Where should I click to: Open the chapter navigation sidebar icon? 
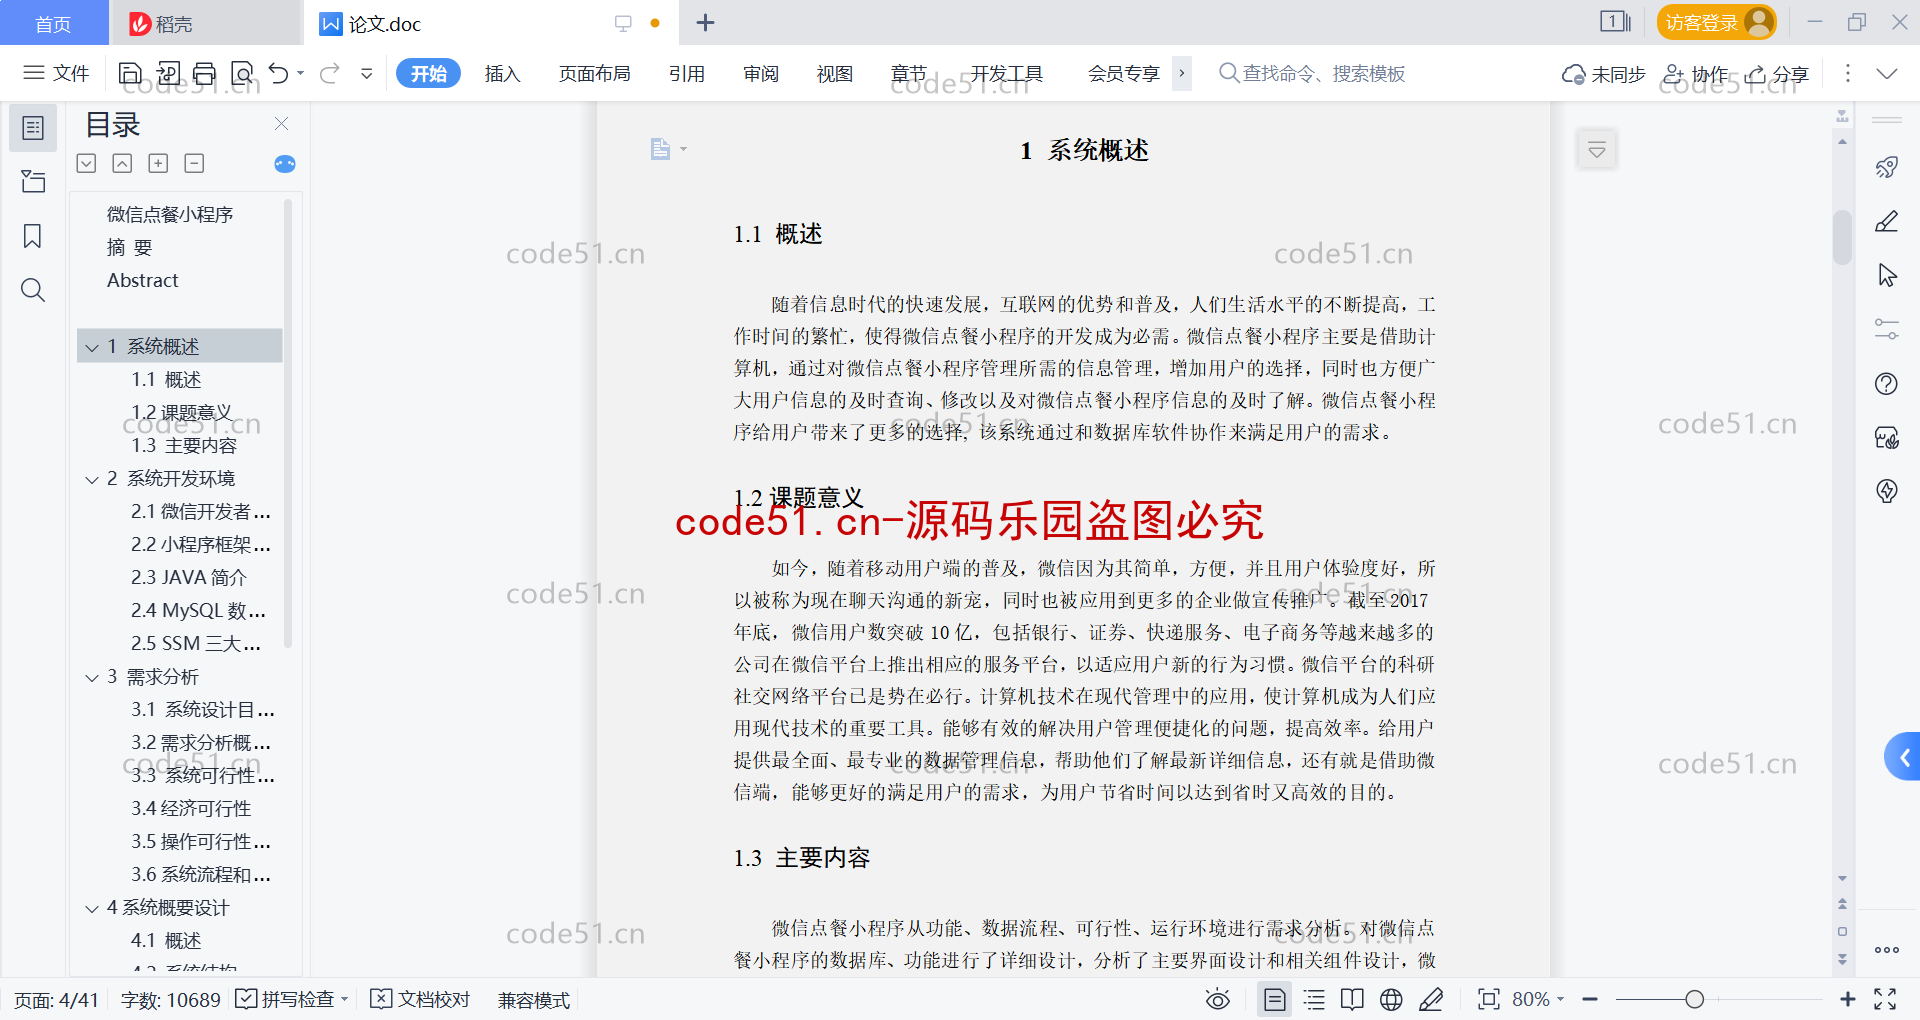point(33,181)
